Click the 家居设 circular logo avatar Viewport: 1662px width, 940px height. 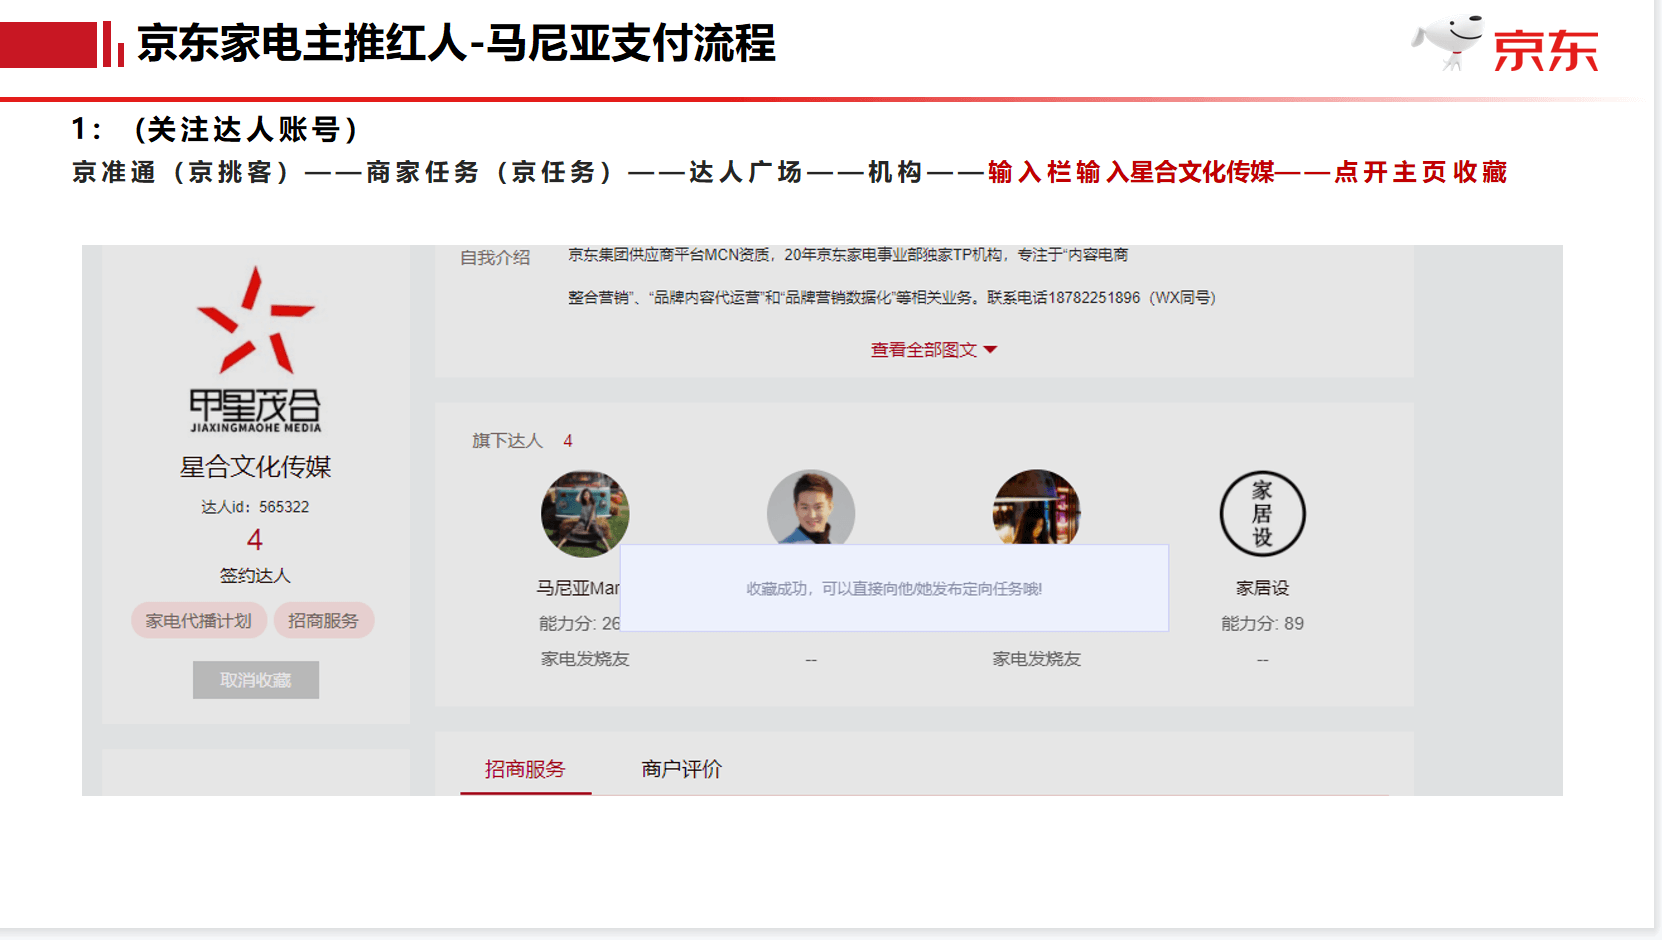(x=1263, y=514)
